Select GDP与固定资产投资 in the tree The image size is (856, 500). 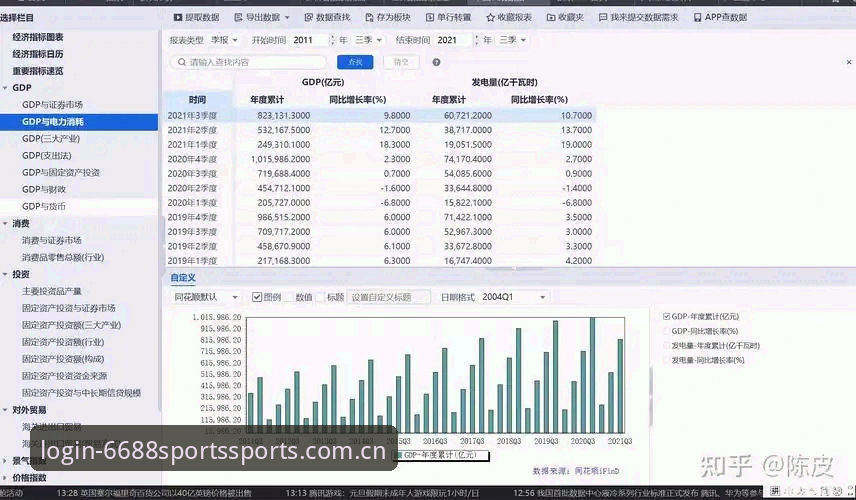[61, 172]
